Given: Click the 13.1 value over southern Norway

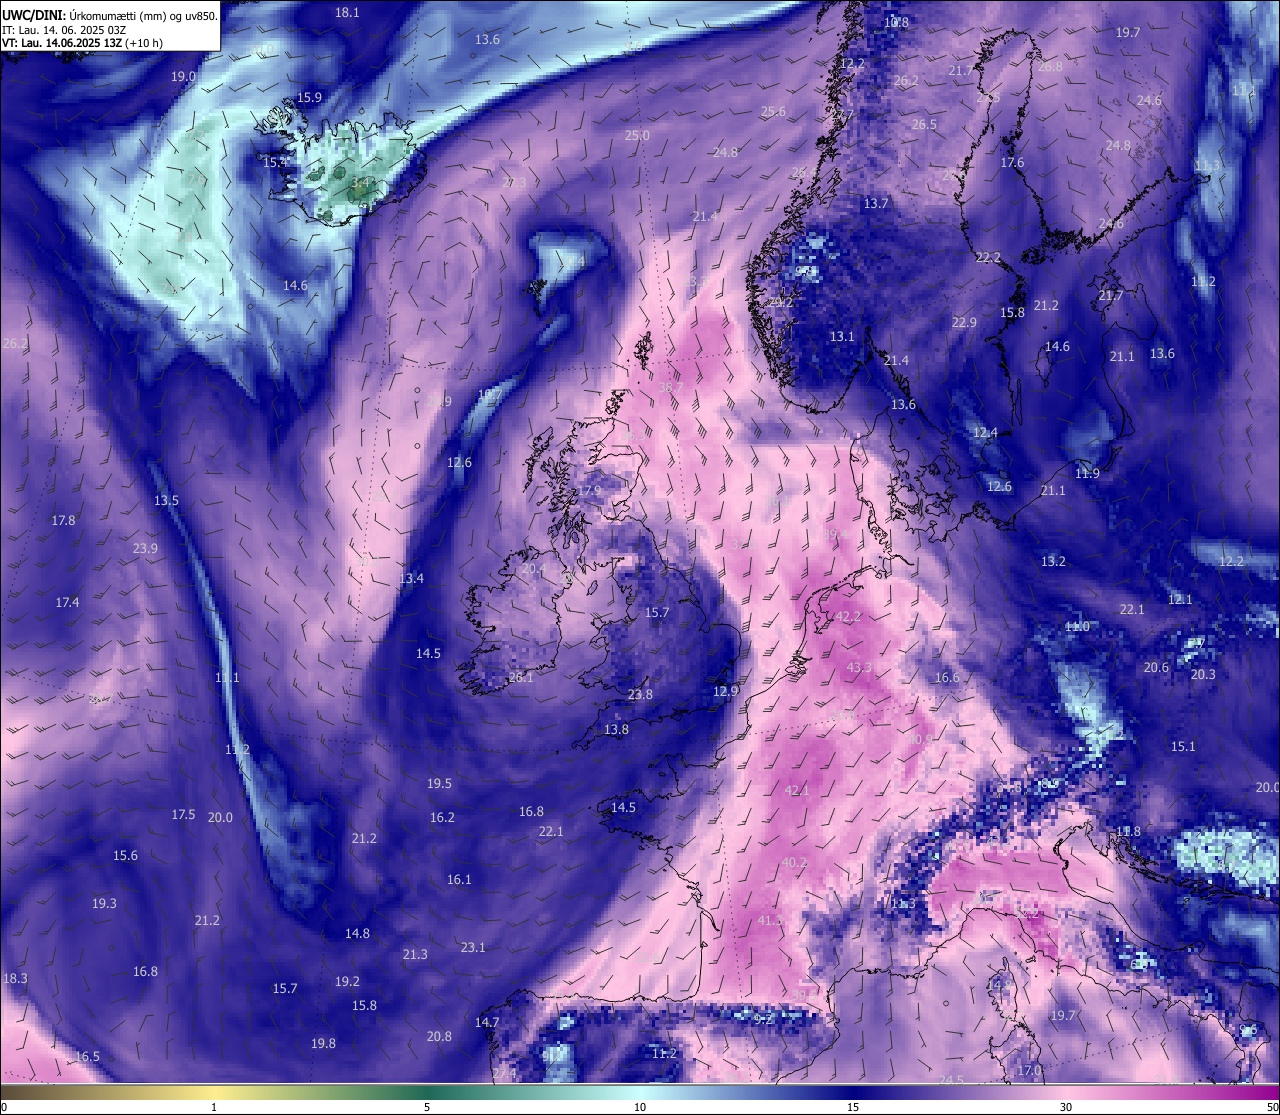Looking at the screenshot, I should point(842,338).
